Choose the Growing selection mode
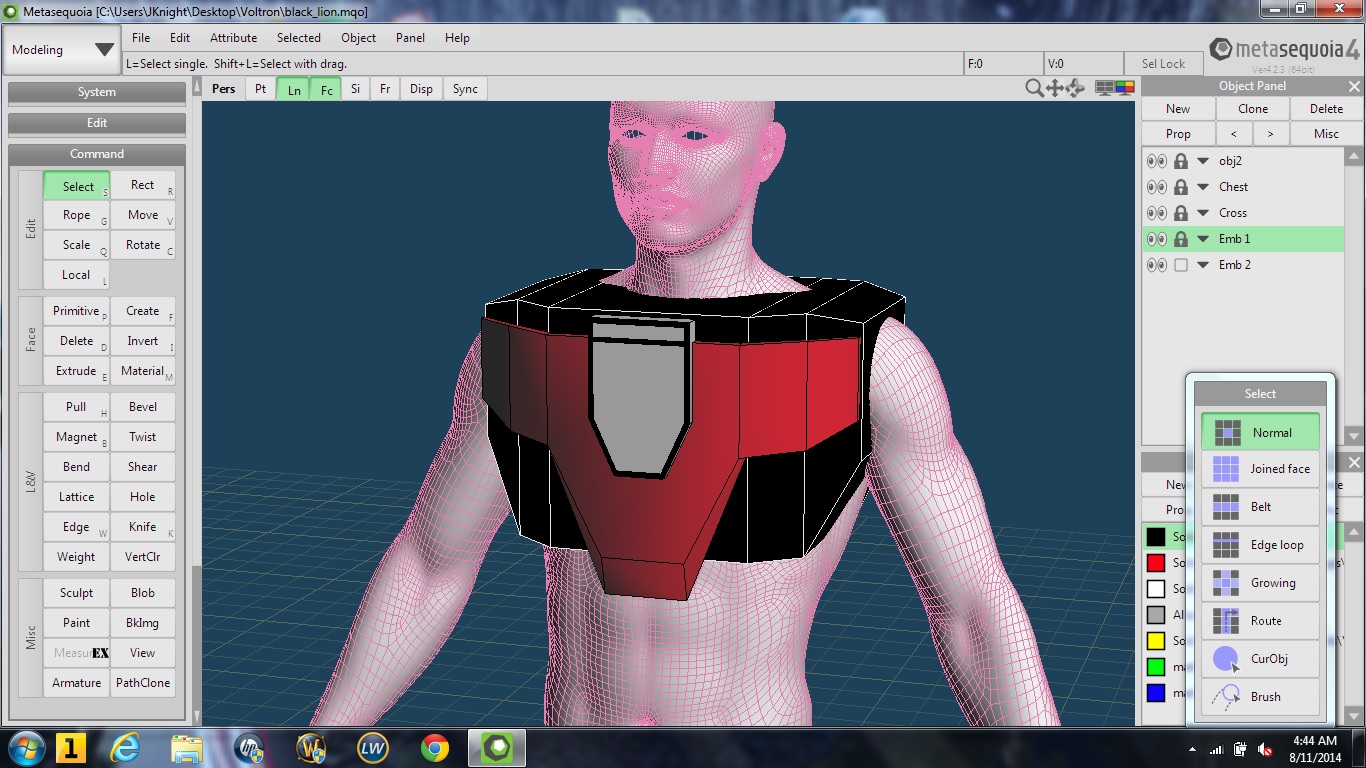Image resolution: width=1366 pixels, height=768 pixels. pyautogui.click(x=1260, y=583)
